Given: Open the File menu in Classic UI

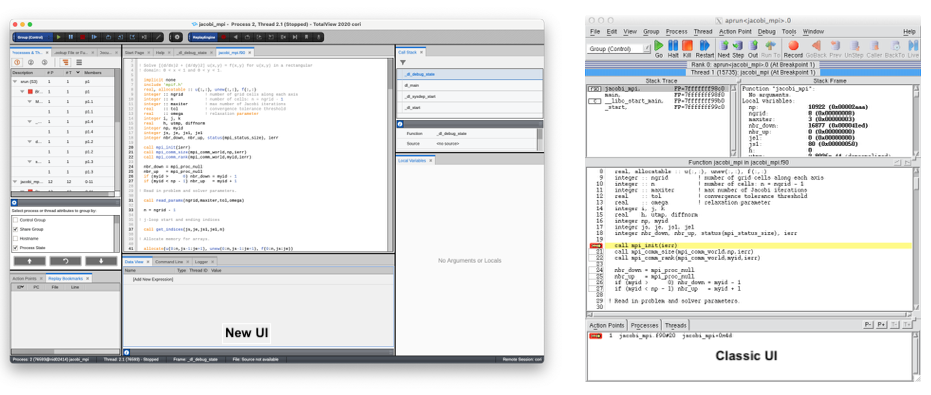Looking at the screenshot, I should [595, 31].
